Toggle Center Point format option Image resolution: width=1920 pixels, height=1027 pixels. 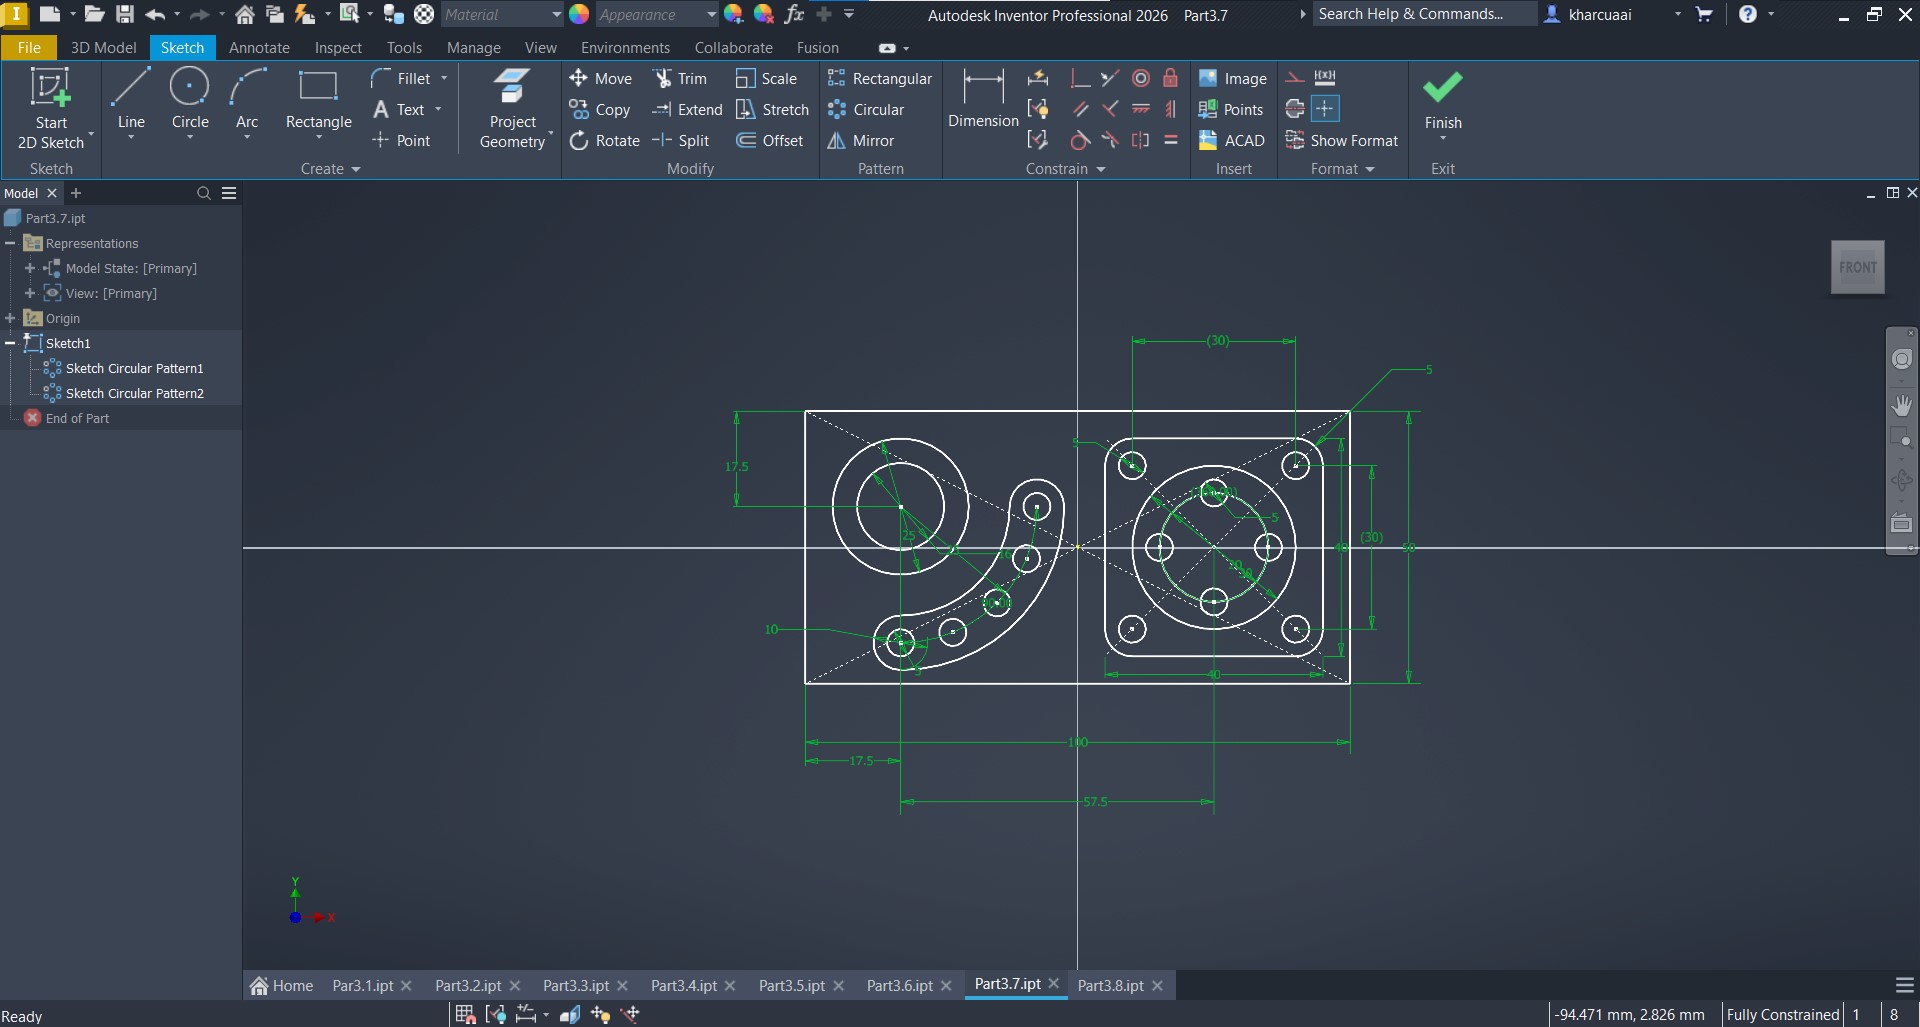[1325, 109]
